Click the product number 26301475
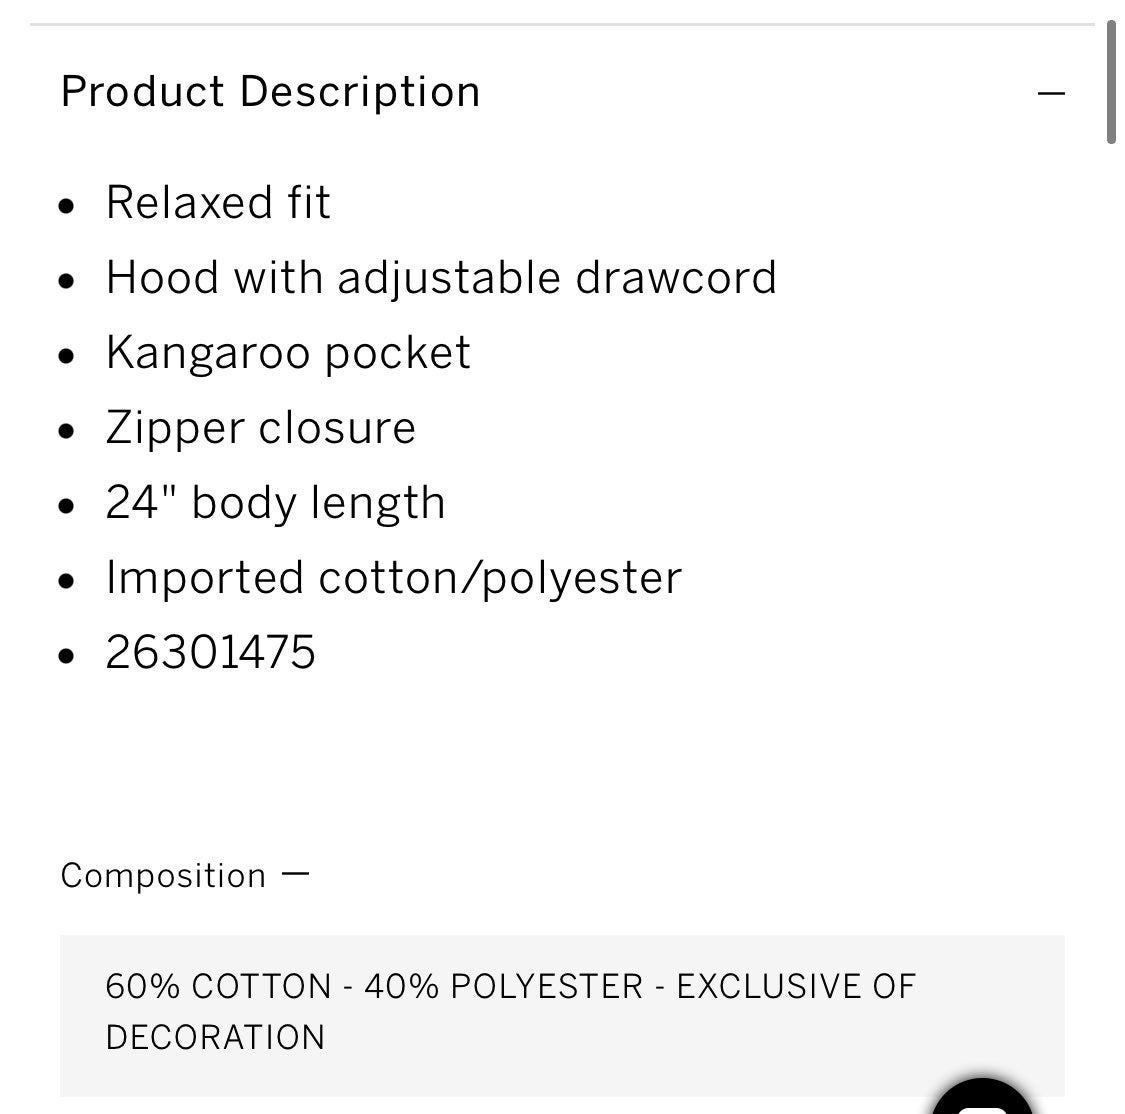 coord(210,652)
